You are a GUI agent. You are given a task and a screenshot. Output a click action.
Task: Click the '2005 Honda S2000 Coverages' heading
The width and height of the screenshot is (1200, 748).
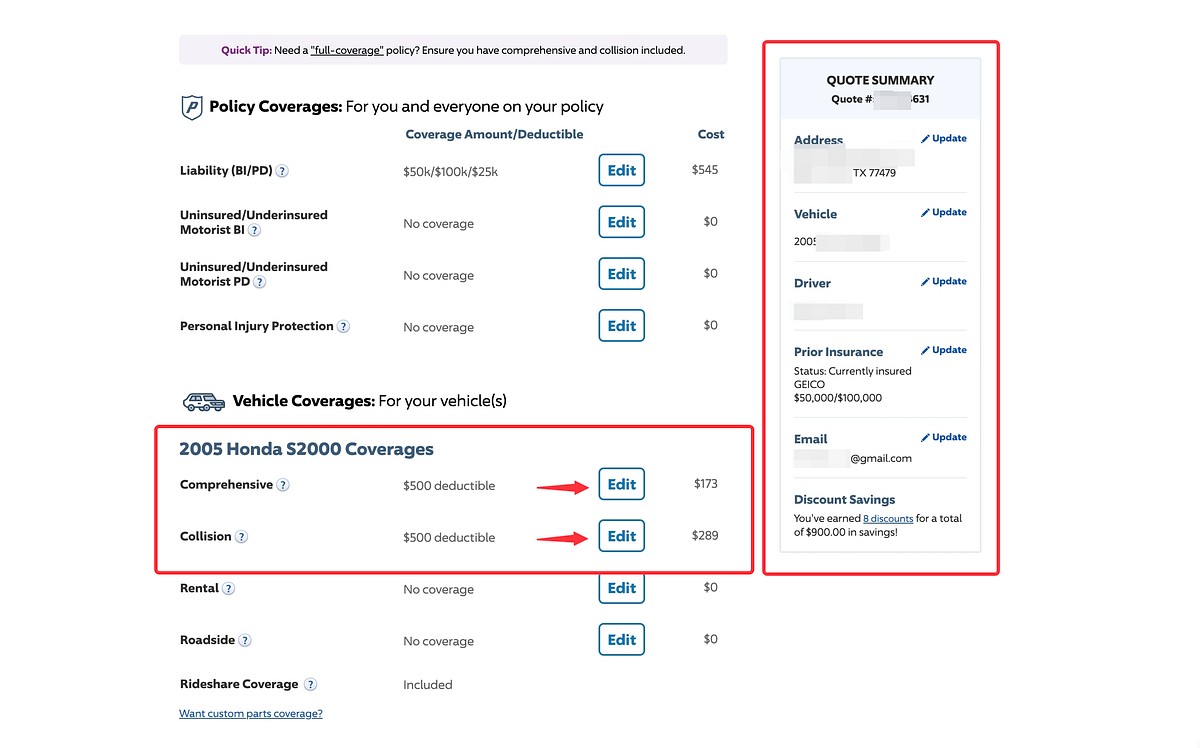306,450
